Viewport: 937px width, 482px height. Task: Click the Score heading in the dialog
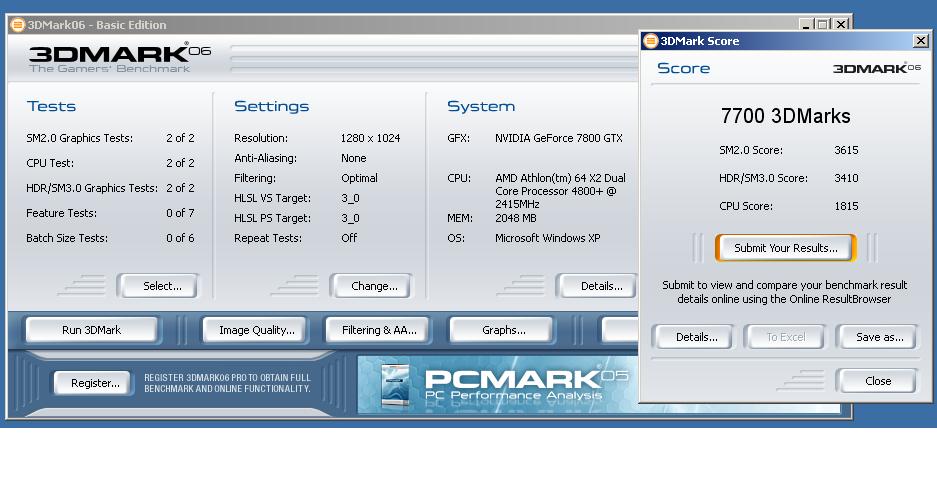[684, 68]
